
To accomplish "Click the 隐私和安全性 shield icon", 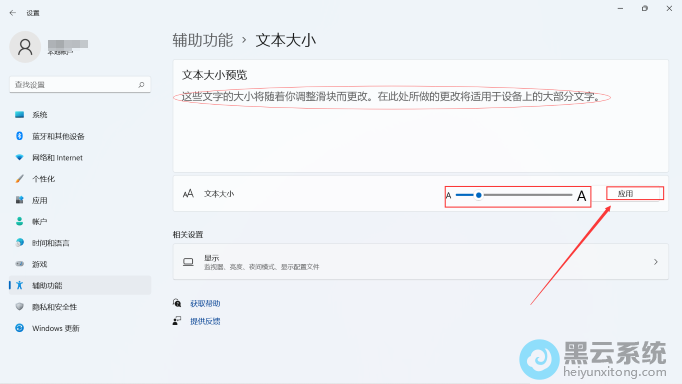I will (20, 307).
